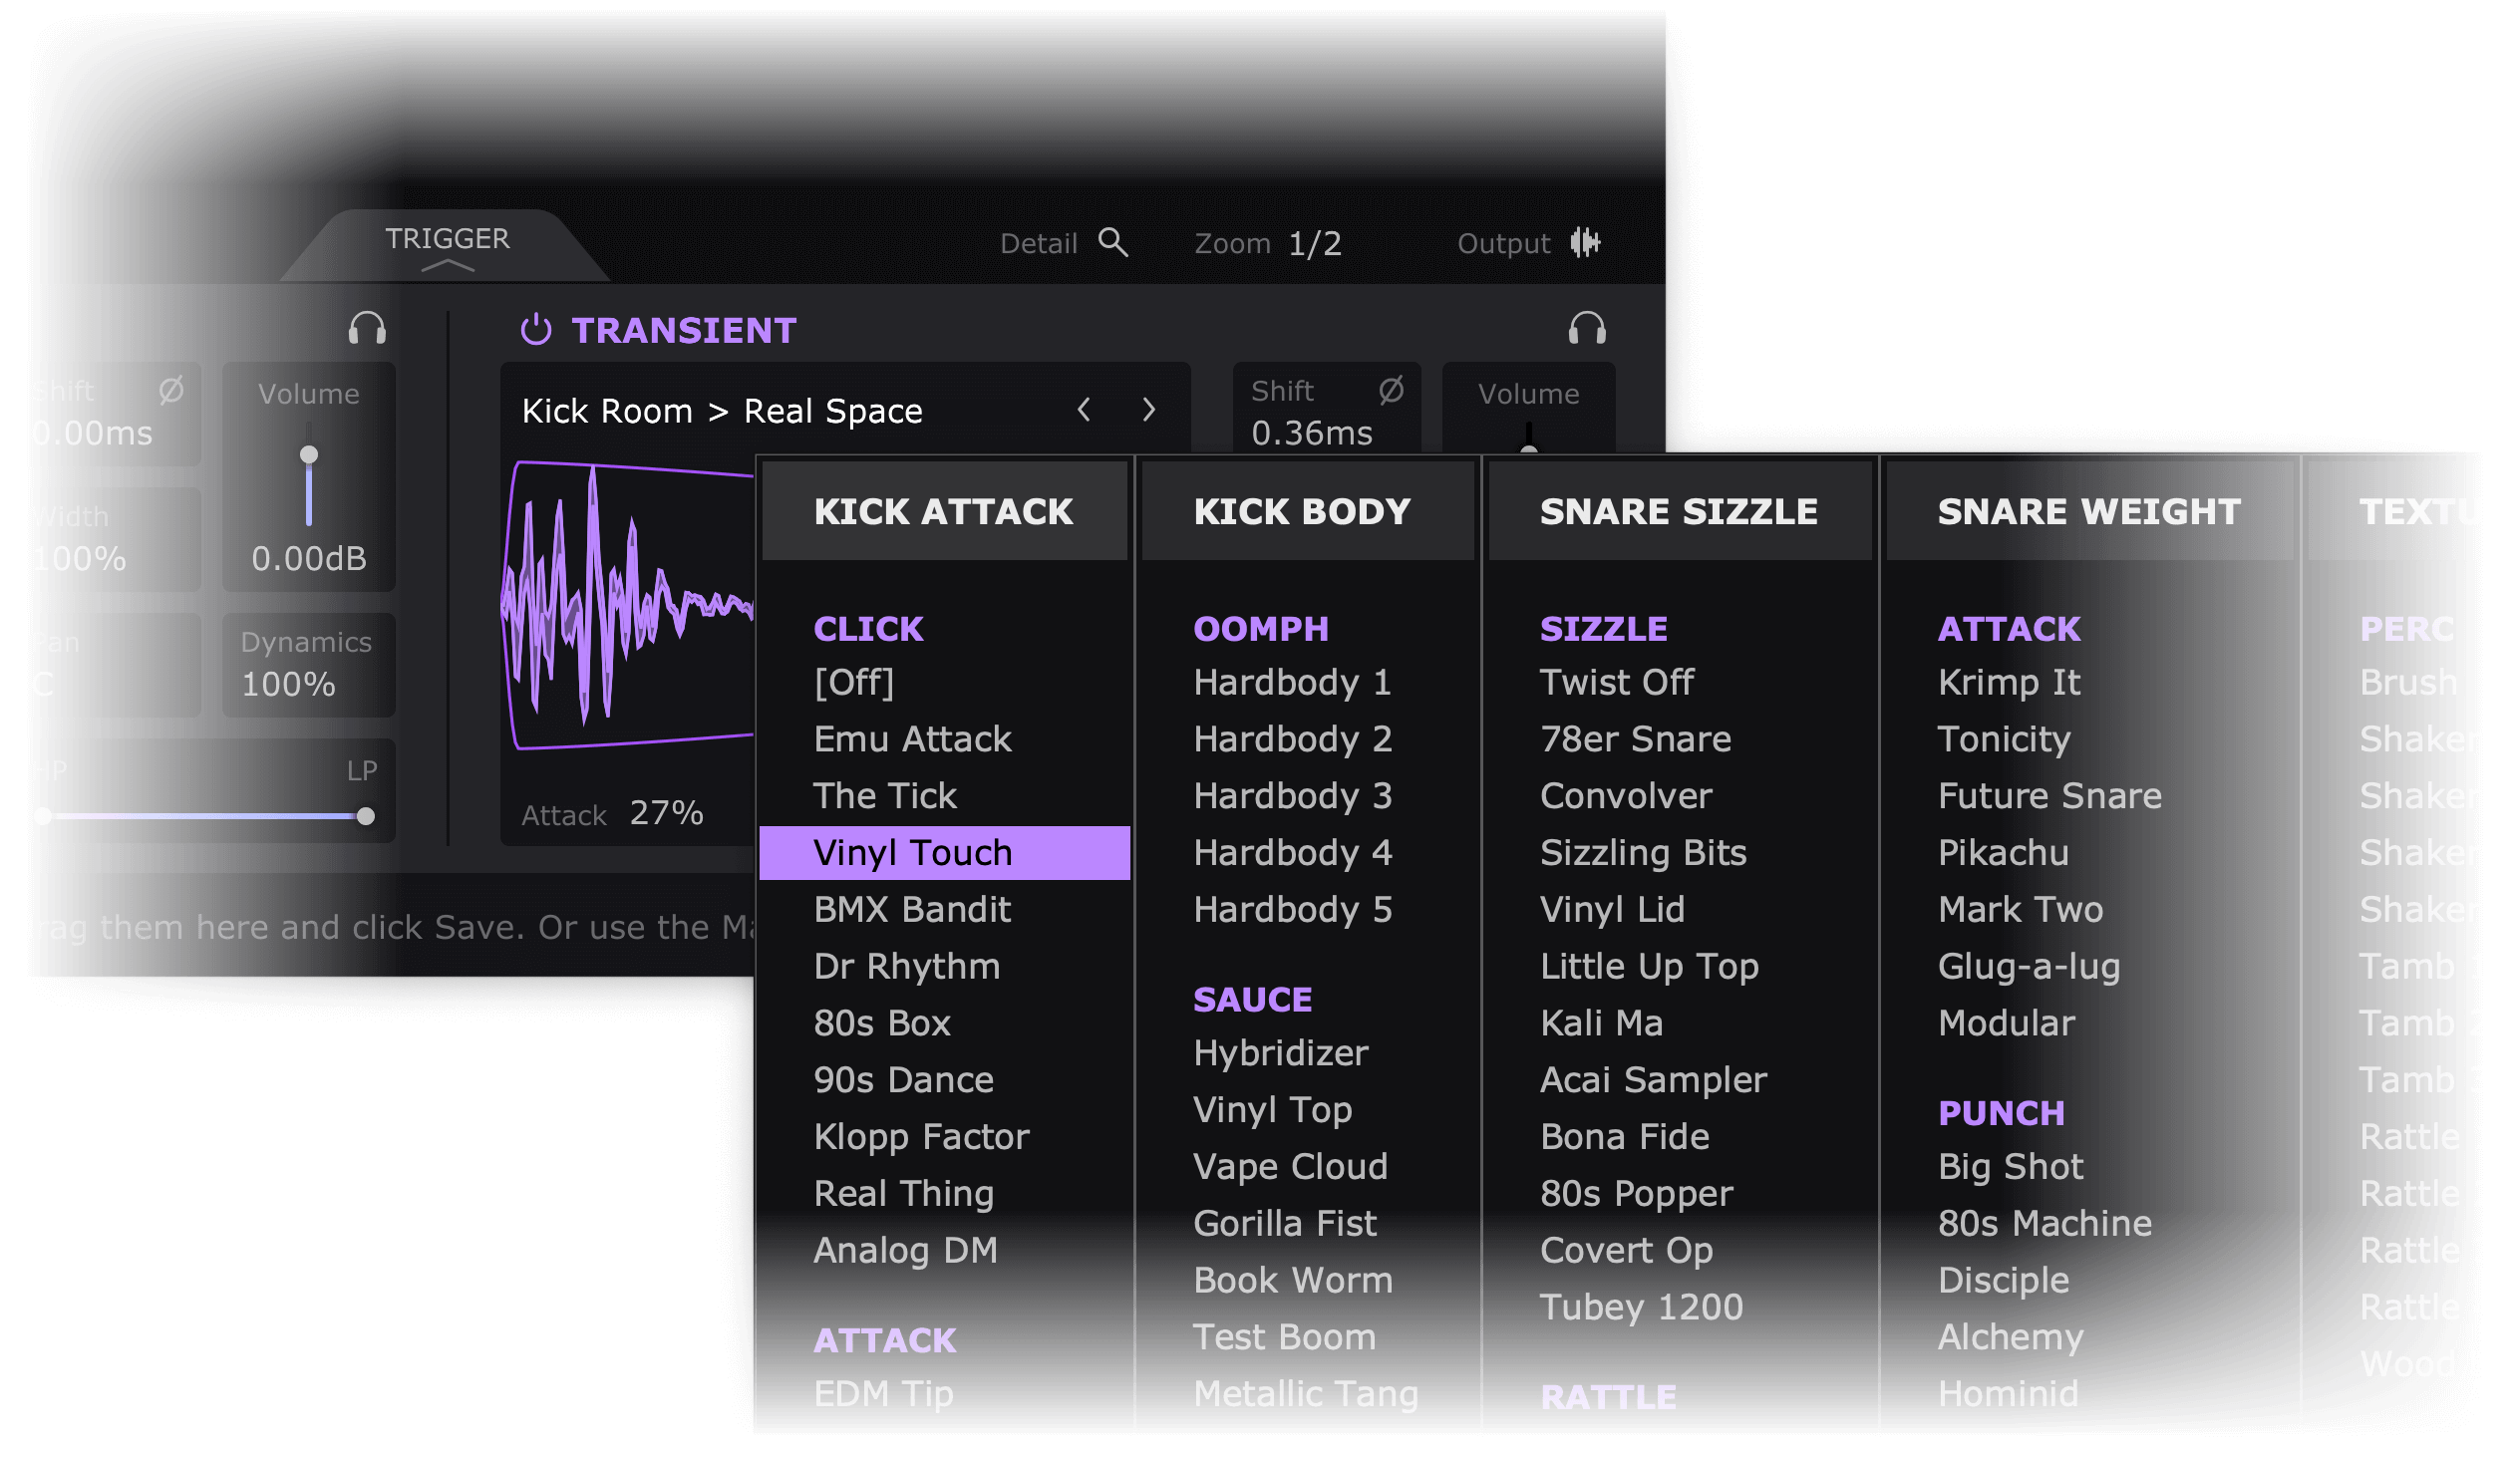The width and height of the screenshot is (2520, 1458).
Task: Click the left Volume fader knob
Action: 309,456
